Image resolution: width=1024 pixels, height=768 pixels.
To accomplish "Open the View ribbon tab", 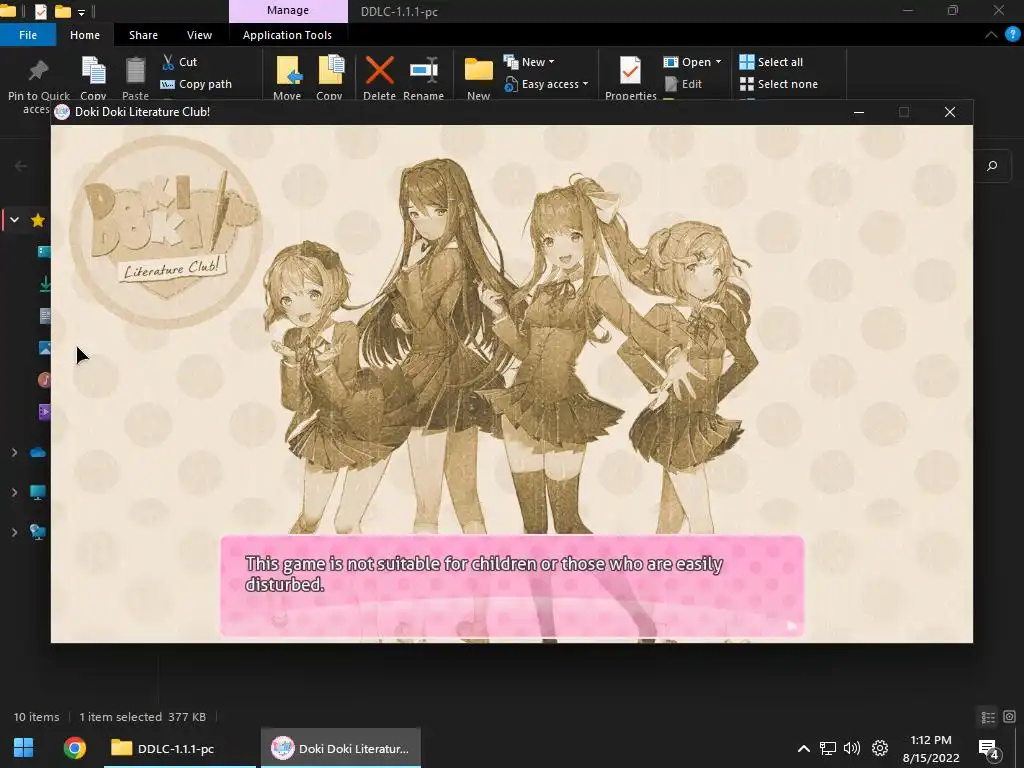I will point(199,35).
